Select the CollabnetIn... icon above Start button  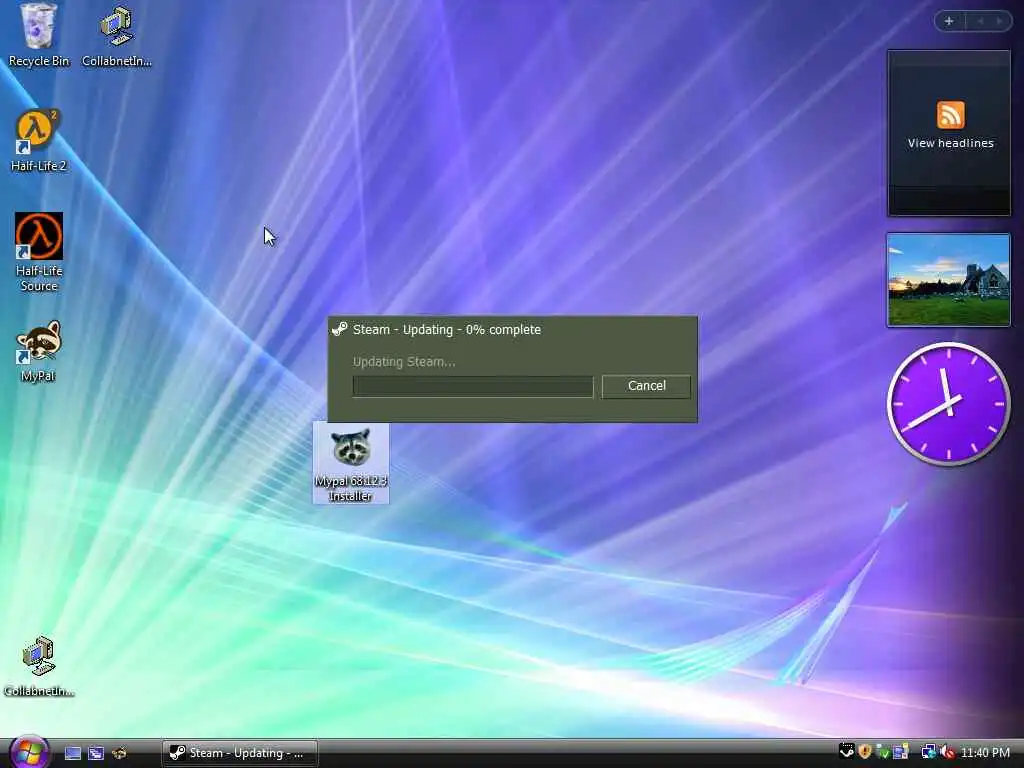click(x=39, y=666)
